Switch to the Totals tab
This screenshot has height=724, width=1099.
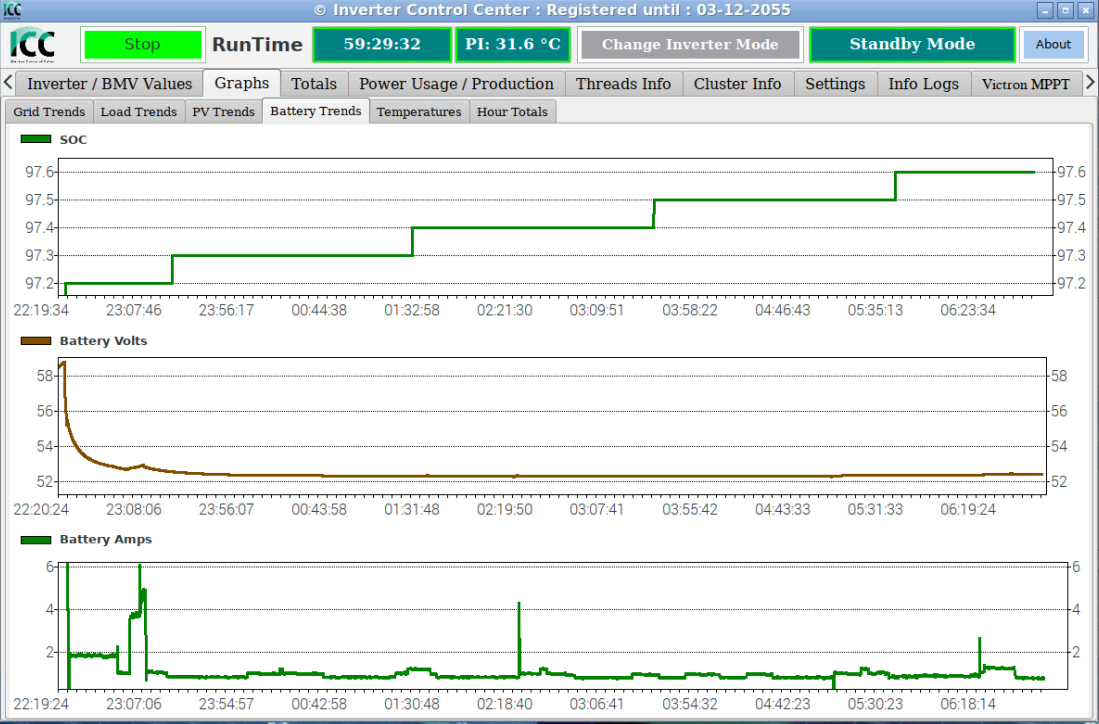point(314,84)
